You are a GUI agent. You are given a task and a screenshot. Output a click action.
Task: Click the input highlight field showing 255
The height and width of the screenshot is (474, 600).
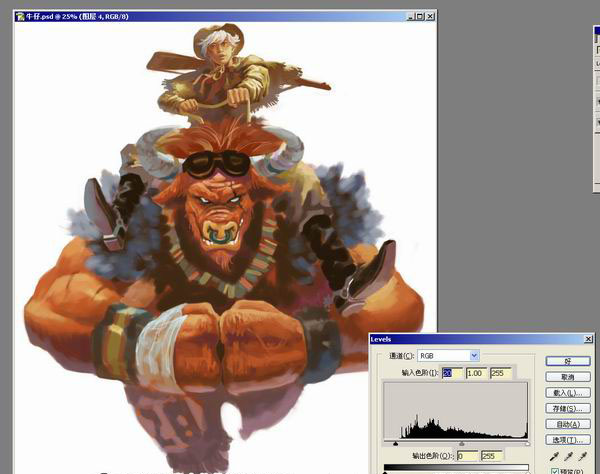click(x=501, y=373)
